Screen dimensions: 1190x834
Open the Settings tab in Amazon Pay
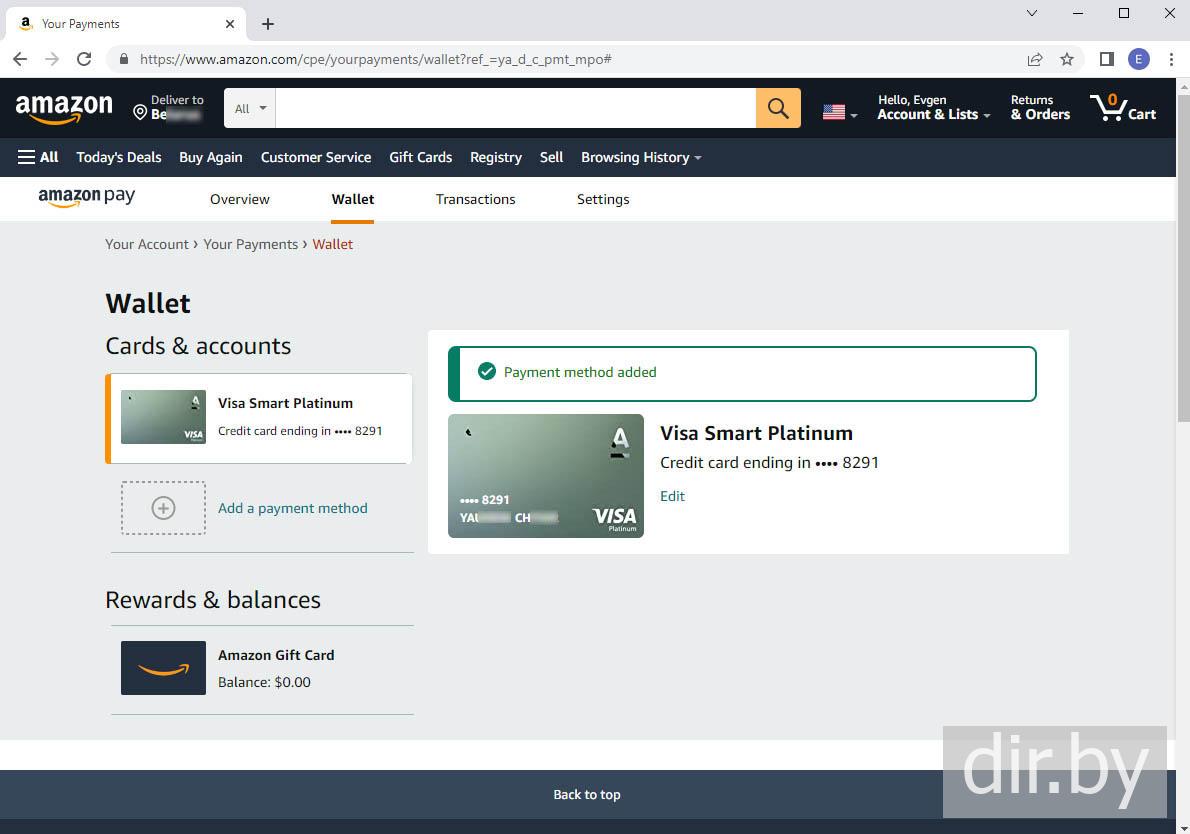coord(603,199)
